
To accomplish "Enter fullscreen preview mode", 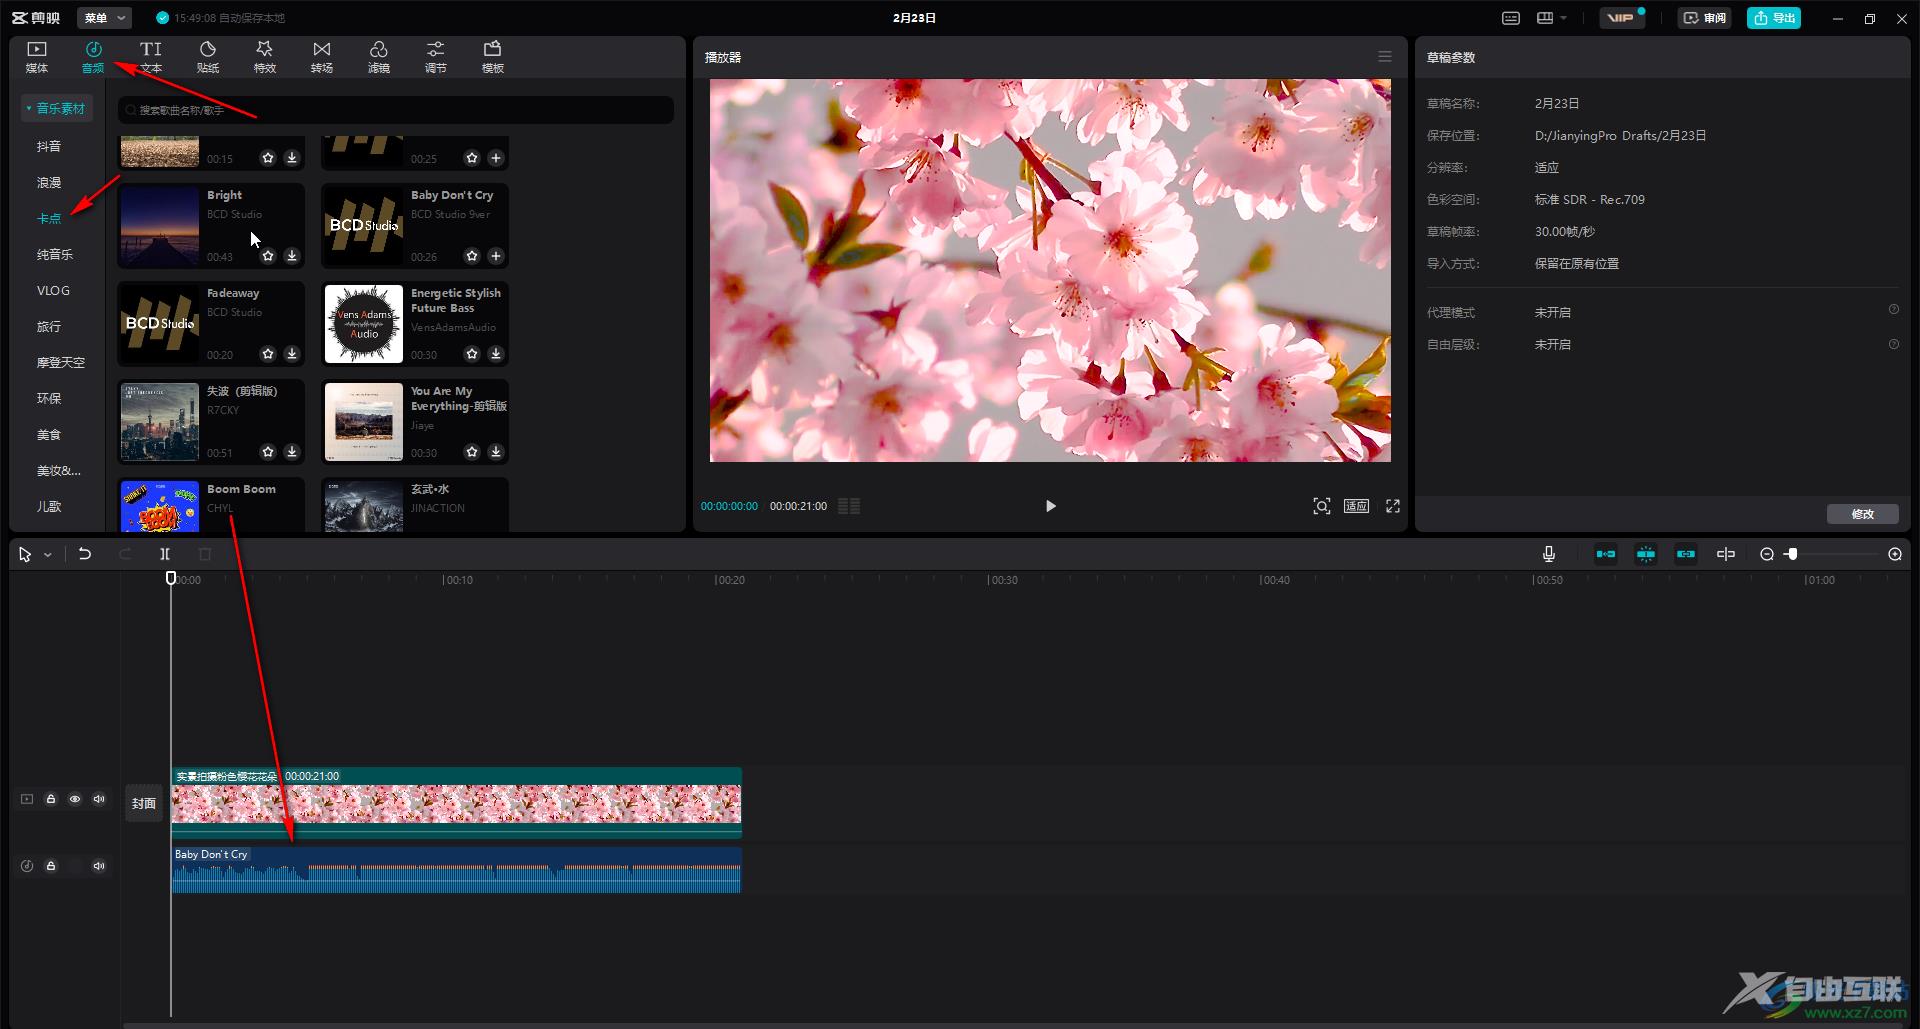I will click(x=1393, y=506).
